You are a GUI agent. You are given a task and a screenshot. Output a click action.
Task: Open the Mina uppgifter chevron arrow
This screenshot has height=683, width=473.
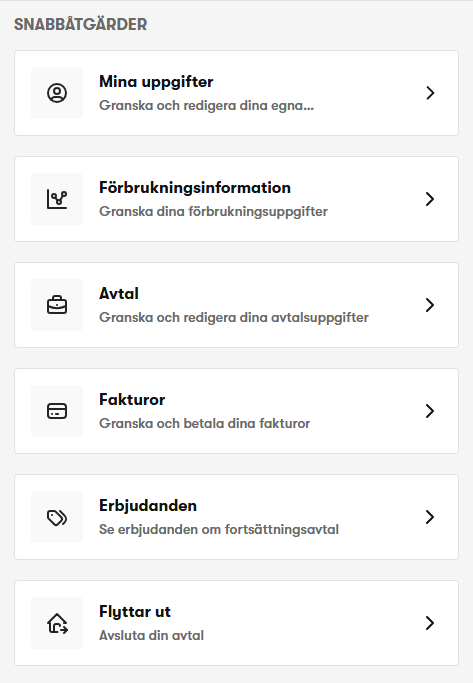tap(430, 93)
